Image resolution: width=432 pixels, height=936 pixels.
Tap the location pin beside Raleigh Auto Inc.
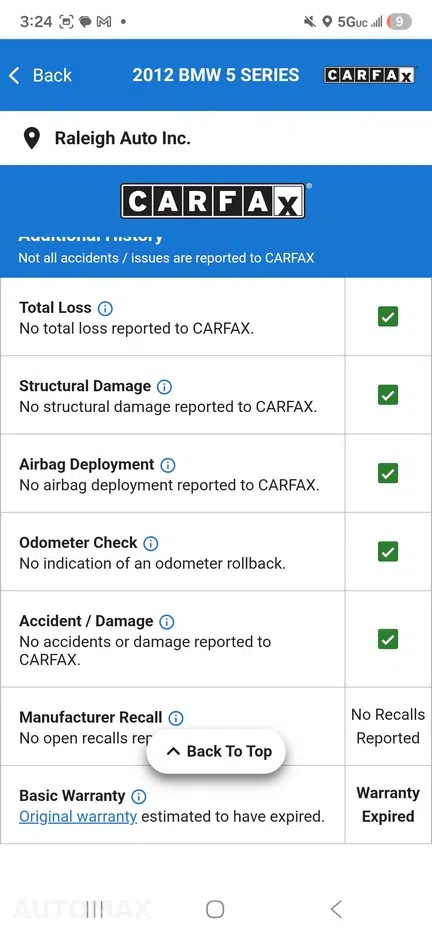pyautogui.click(x=32, y=138)
